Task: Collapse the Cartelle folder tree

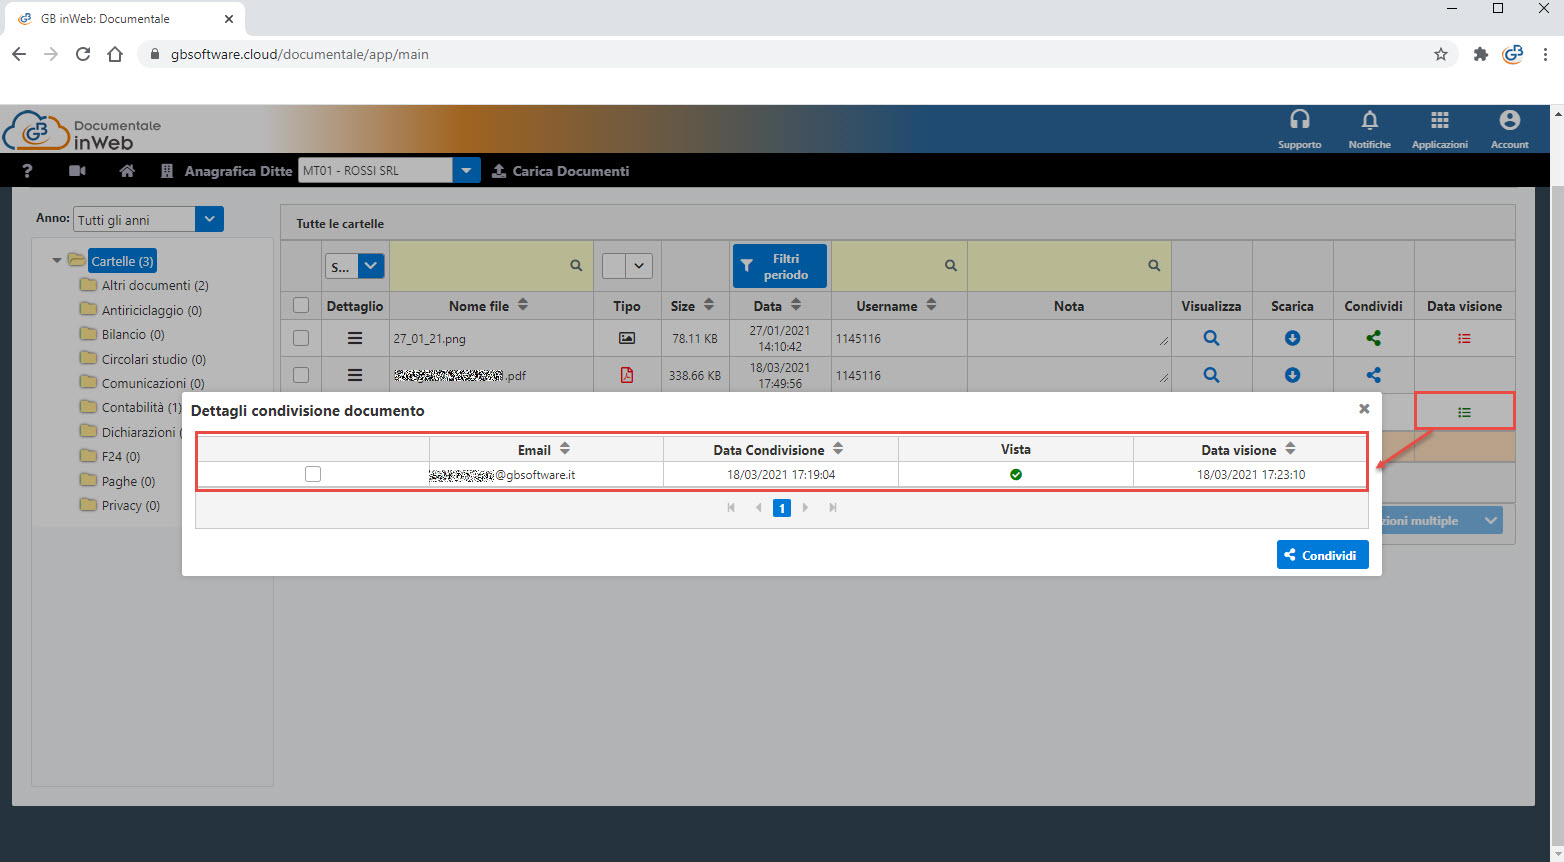Action: (57, 261)
